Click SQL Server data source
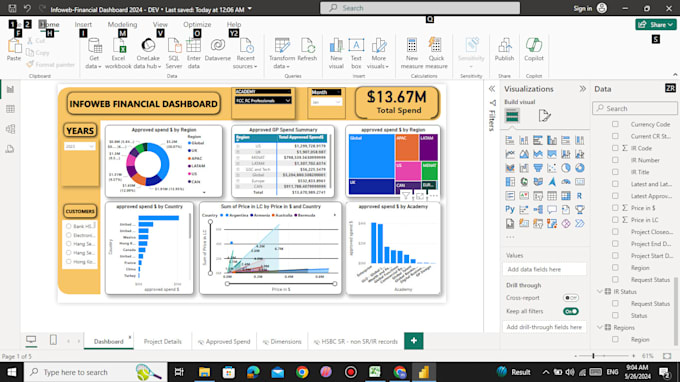Image resolution: width=680 pixels, height=382 pixels. click(173, 53)
